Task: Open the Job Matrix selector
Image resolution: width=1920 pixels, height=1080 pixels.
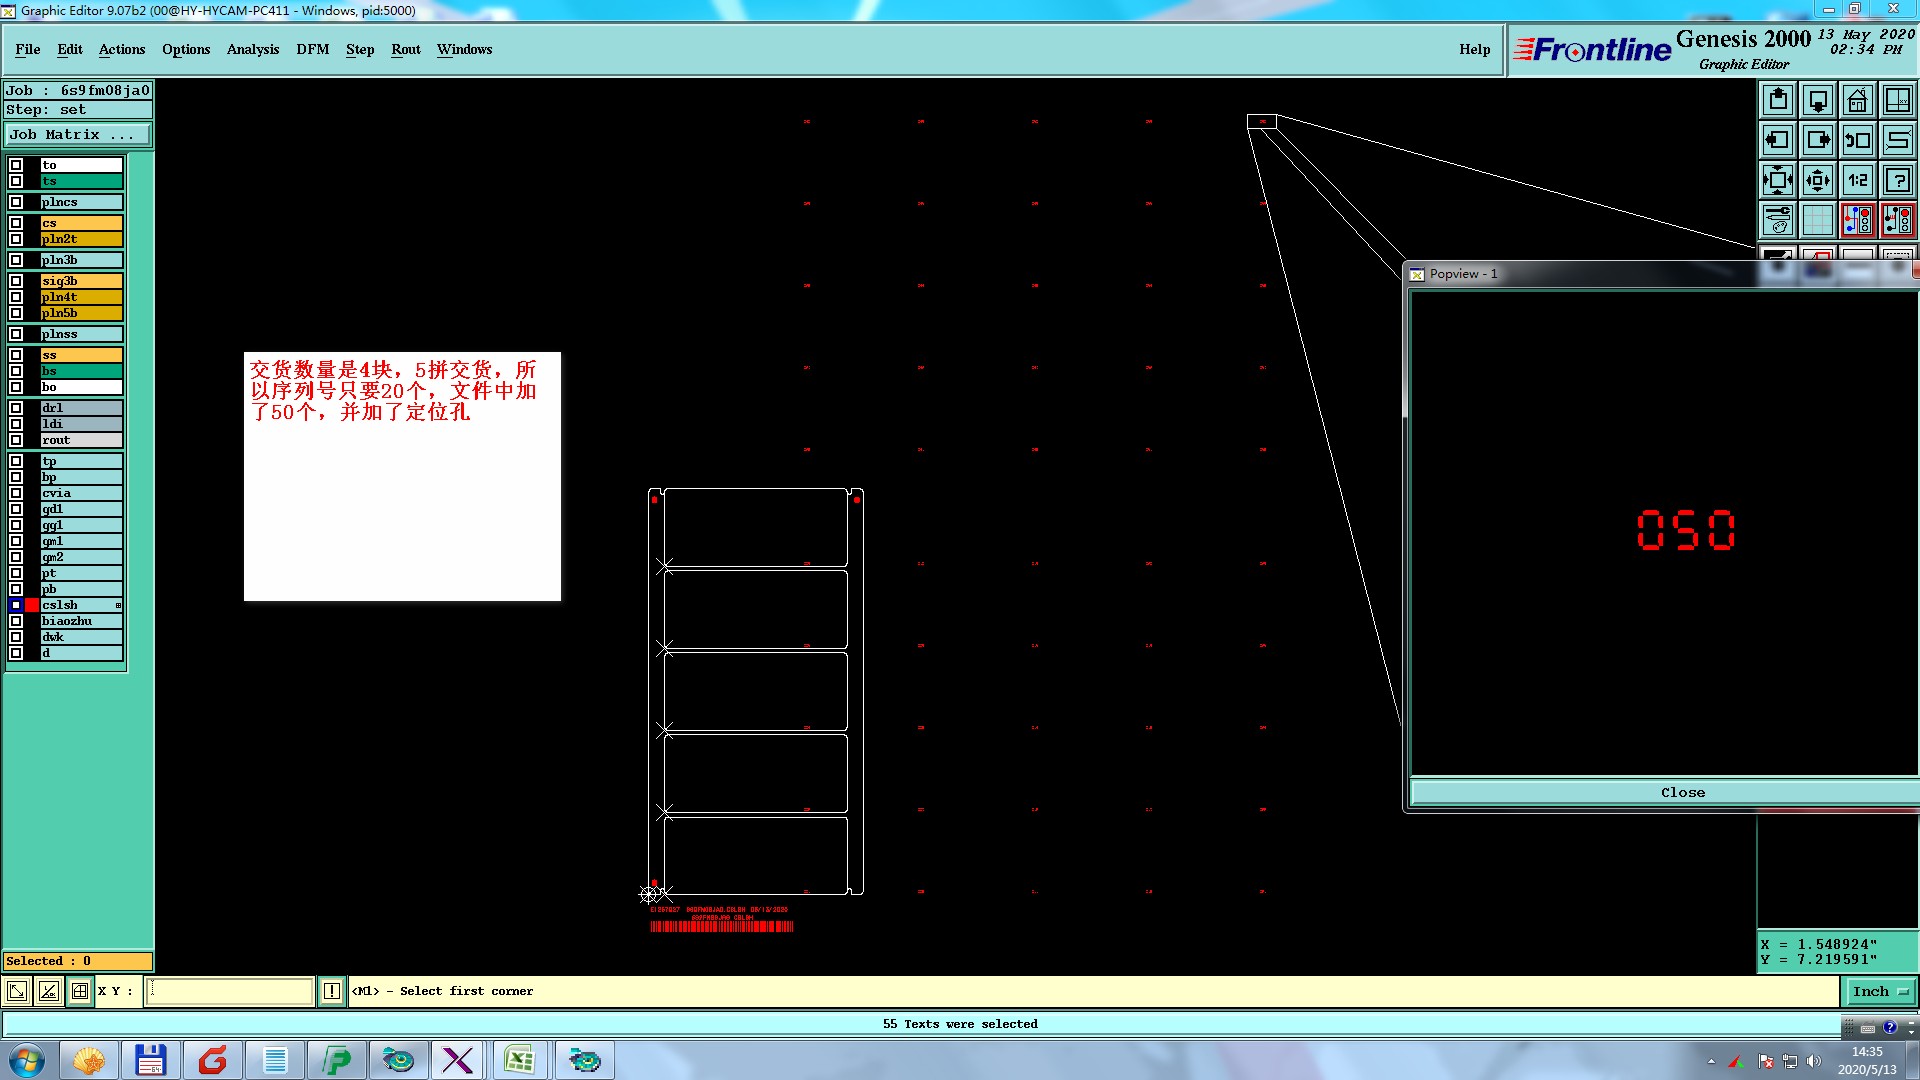Action: (x=78, y=134)
